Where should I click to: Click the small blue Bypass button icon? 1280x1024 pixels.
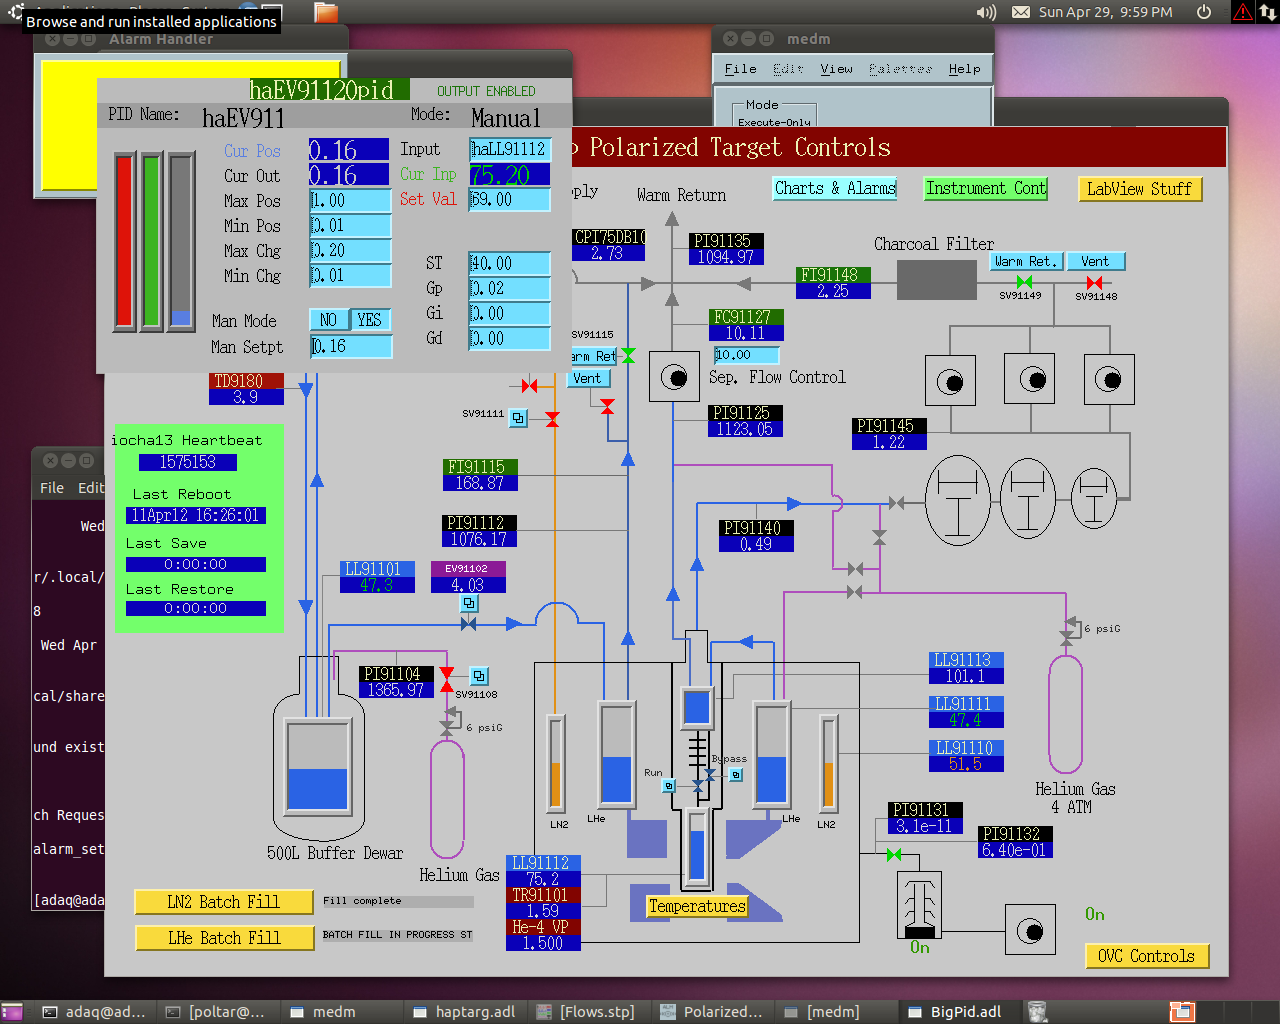pos(736,774)
